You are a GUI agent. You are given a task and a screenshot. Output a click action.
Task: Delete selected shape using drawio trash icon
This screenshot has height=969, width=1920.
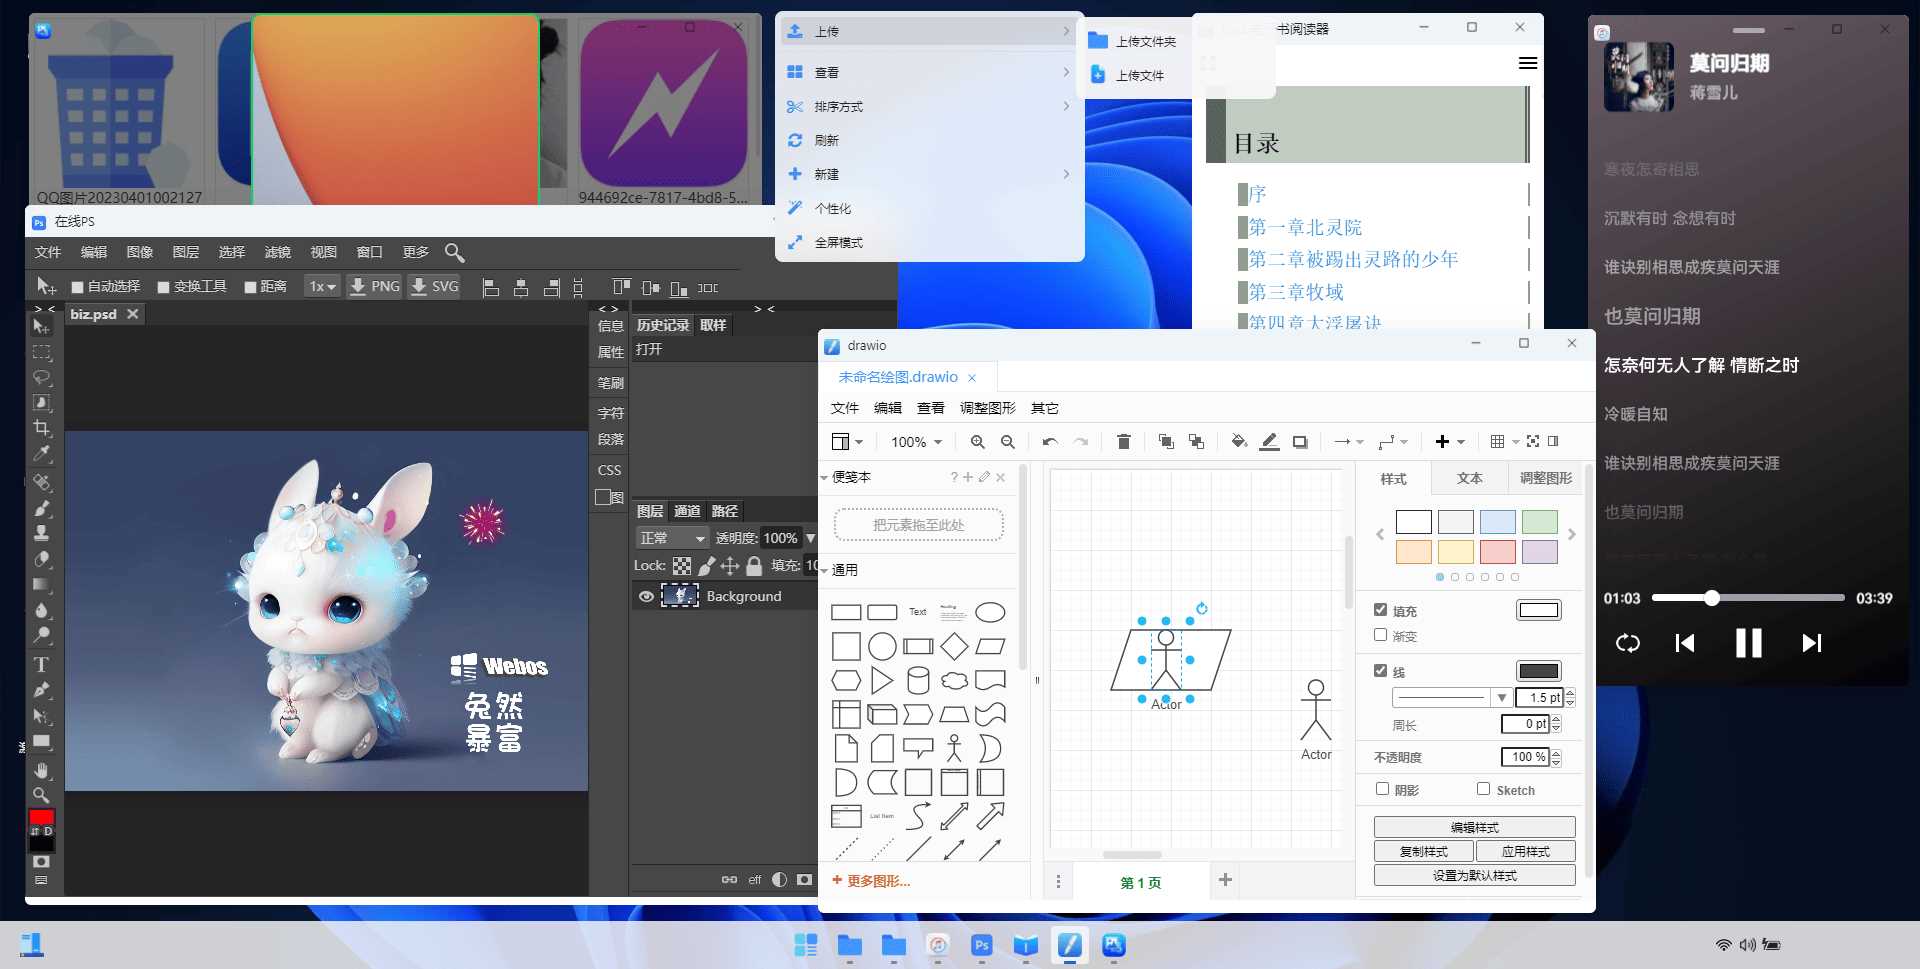(x=1123, y=441)
